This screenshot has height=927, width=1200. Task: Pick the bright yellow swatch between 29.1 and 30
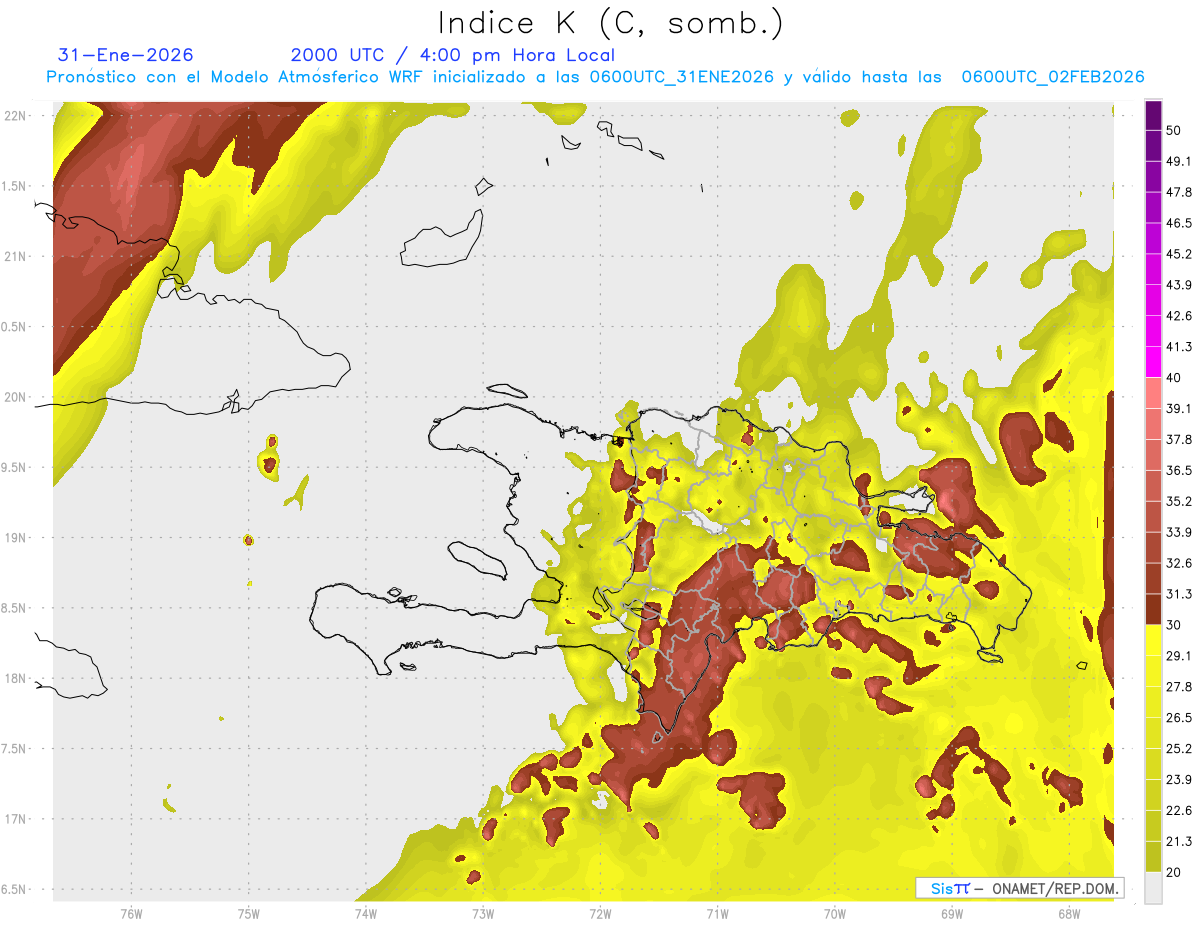(1153, 640)
